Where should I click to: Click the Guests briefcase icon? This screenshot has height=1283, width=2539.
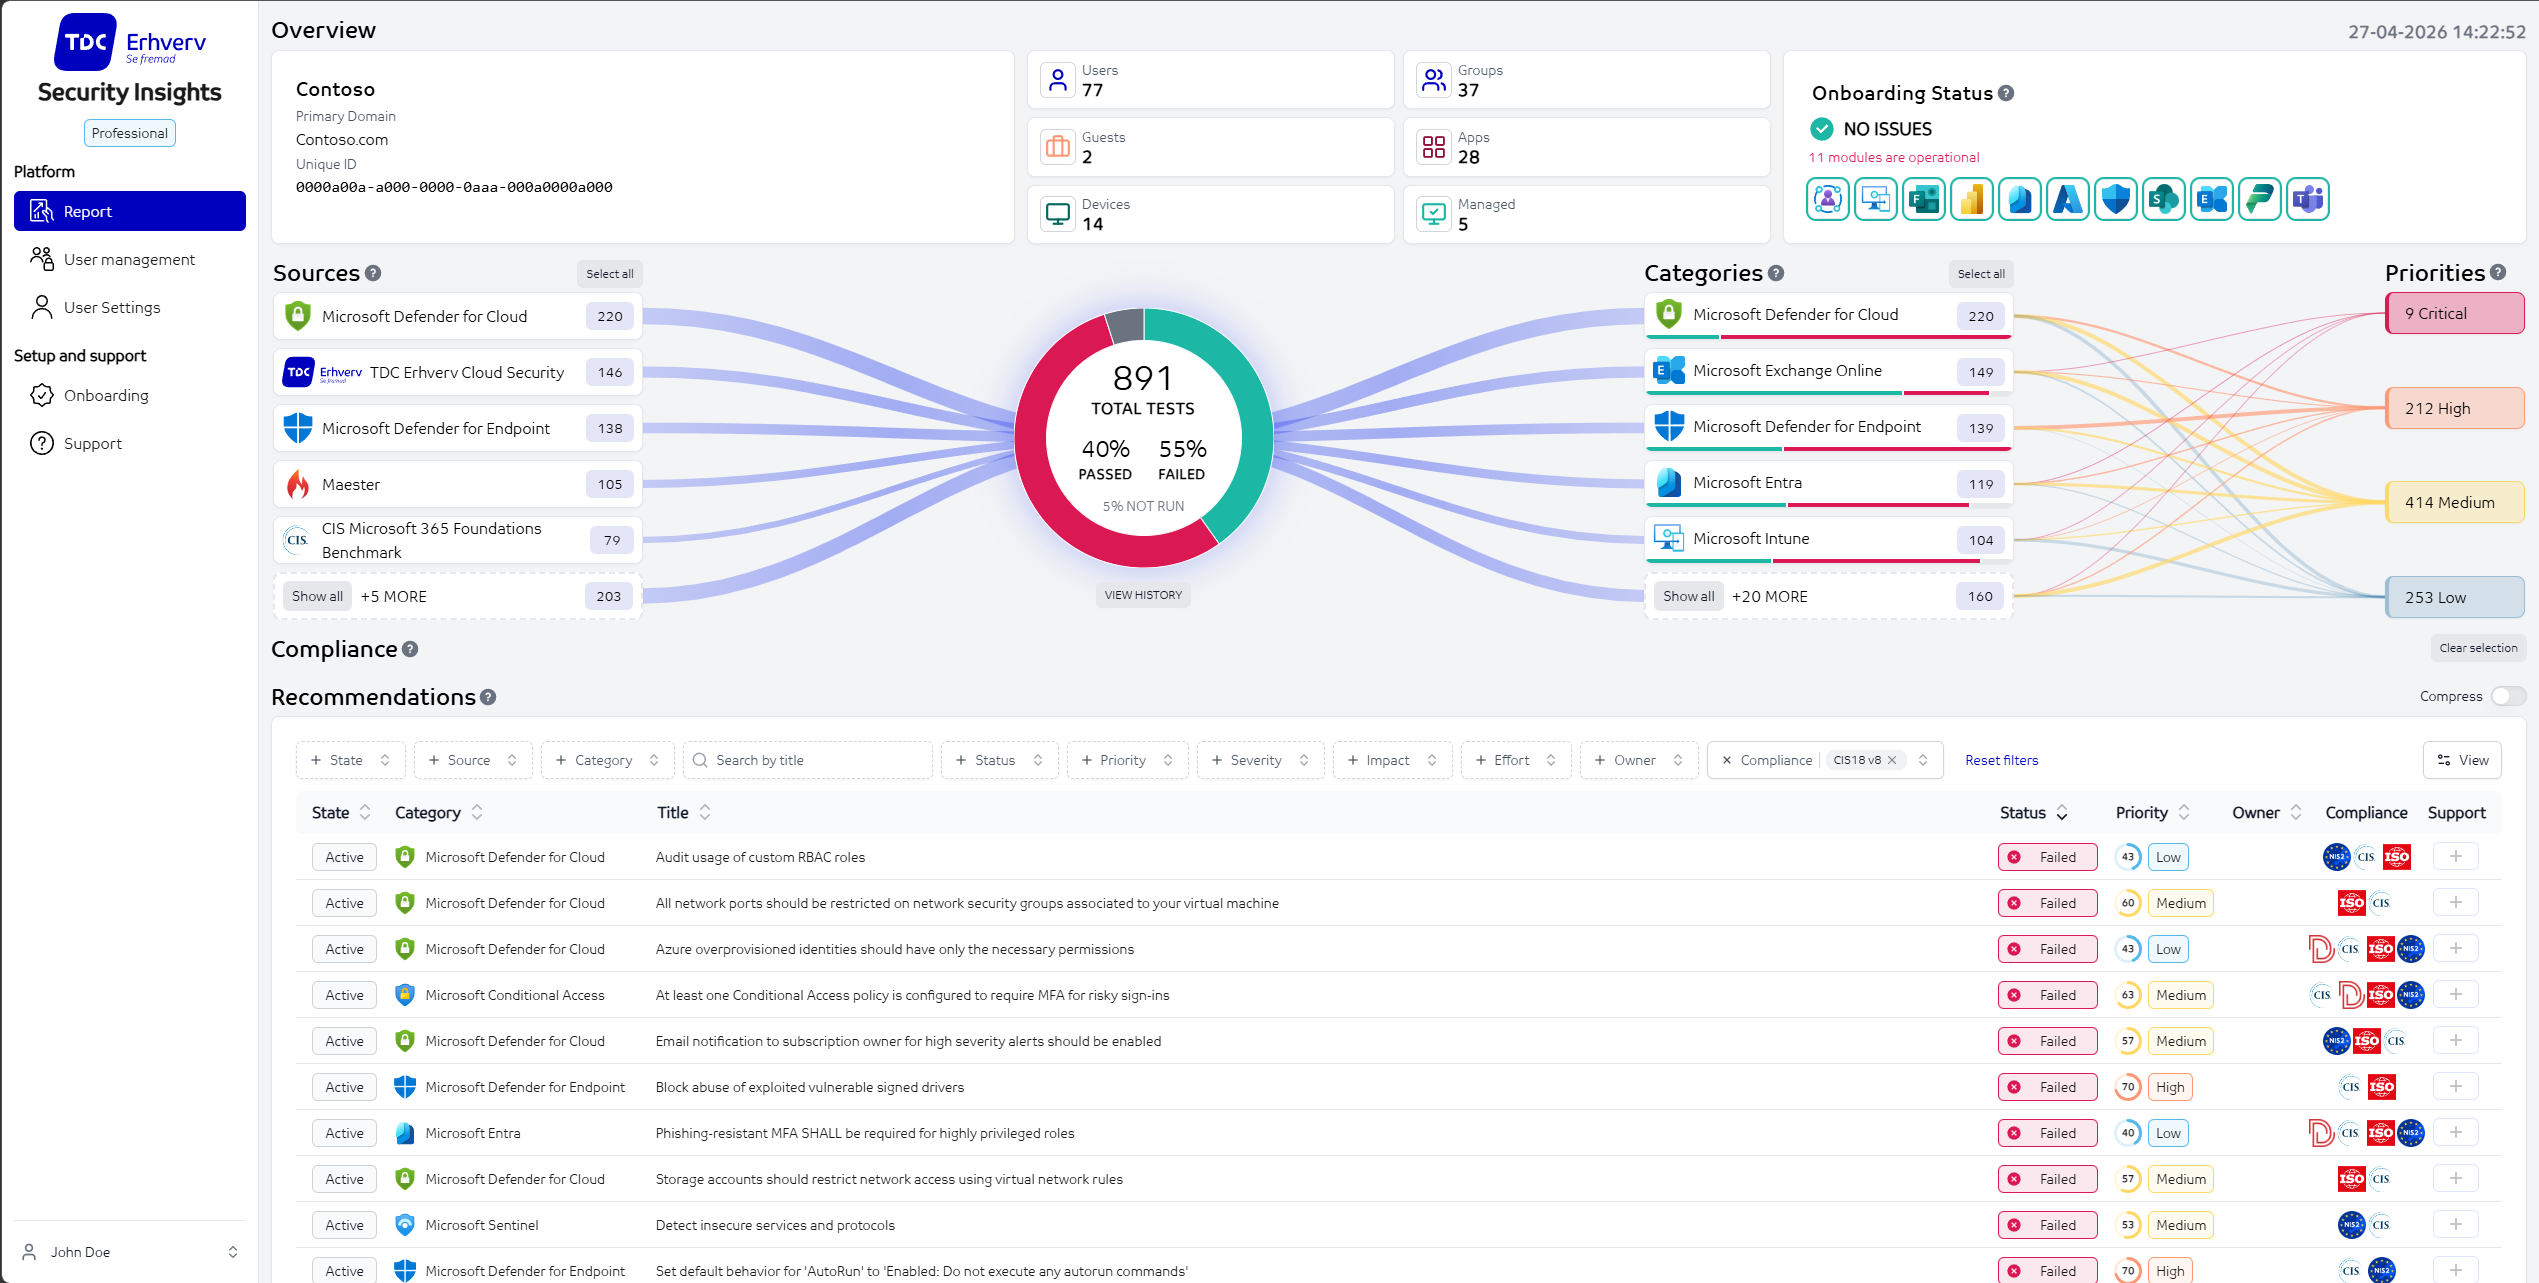(1058, 147)
